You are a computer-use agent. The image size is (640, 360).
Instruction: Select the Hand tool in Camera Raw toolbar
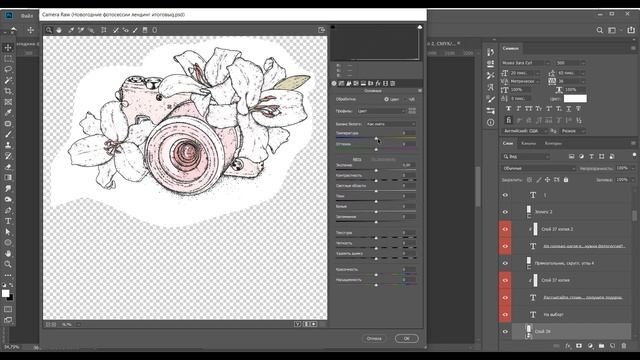(59, 30)
